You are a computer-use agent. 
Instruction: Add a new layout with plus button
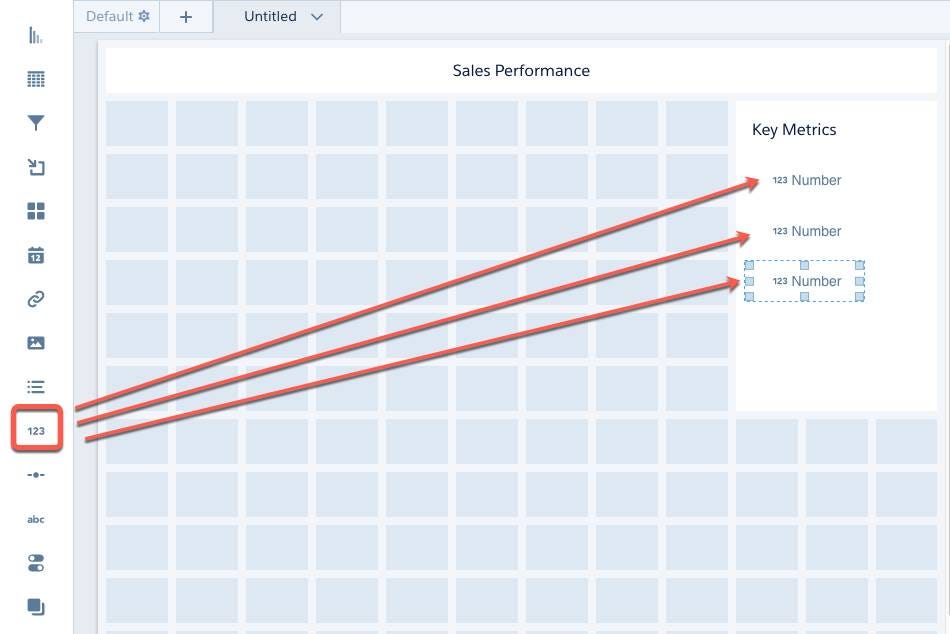[x=186, y=17]
